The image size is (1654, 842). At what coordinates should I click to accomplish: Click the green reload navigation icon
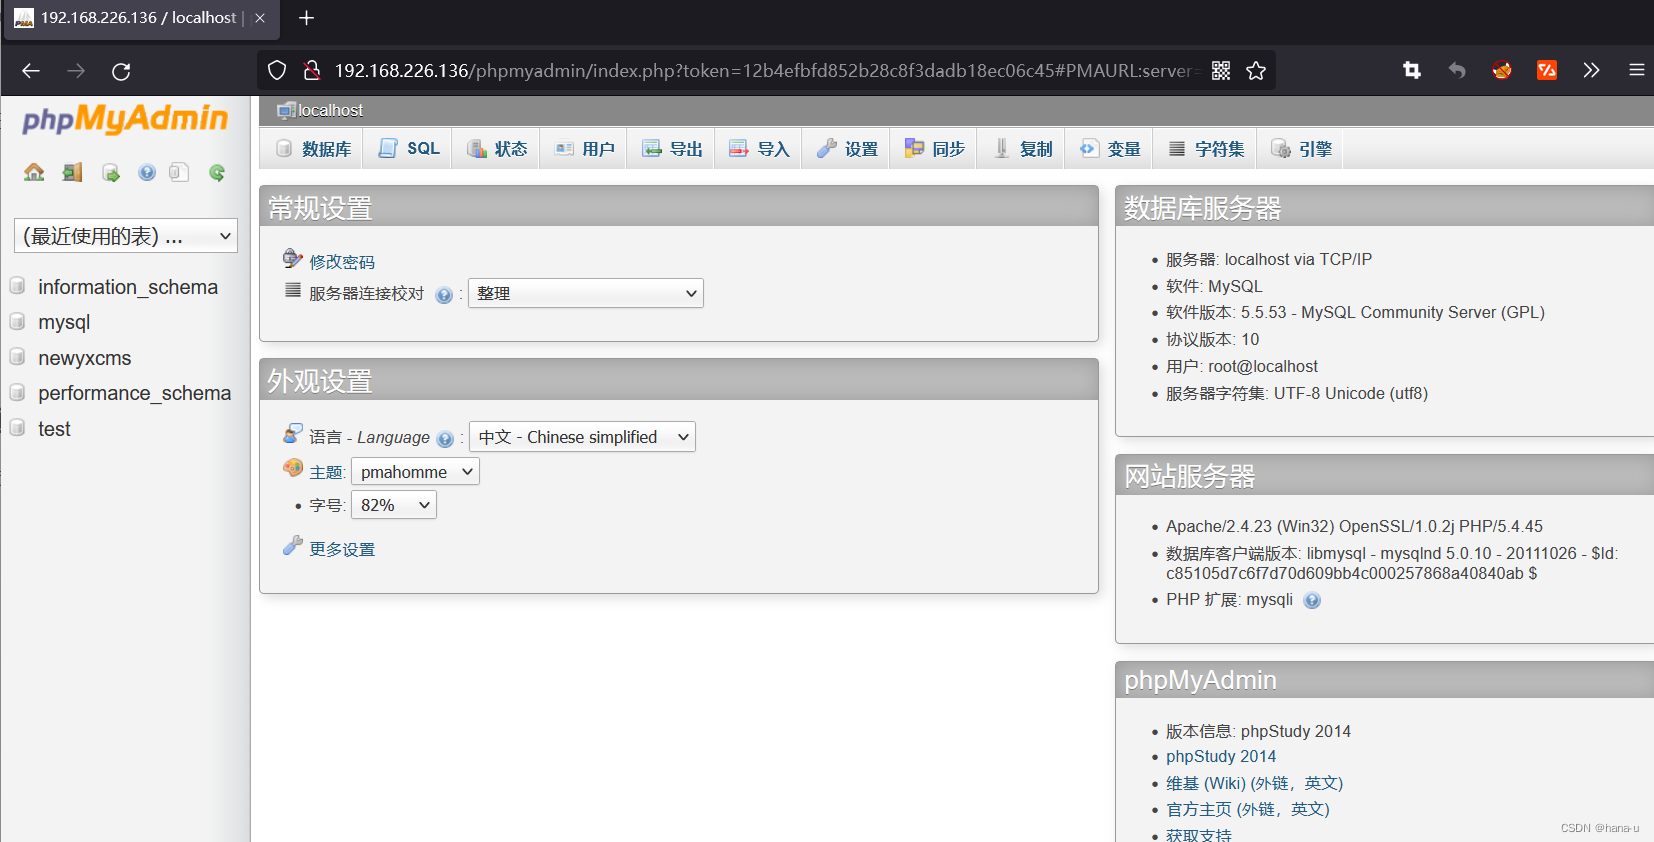click(217, 172)
